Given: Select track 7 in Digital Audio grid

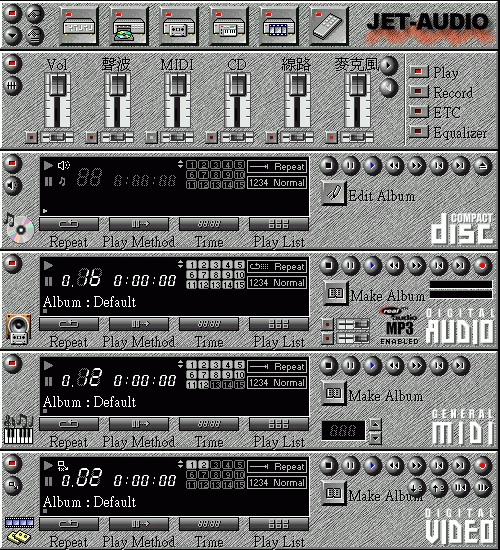Looking at the screenshot, I should tap(204, 275).
